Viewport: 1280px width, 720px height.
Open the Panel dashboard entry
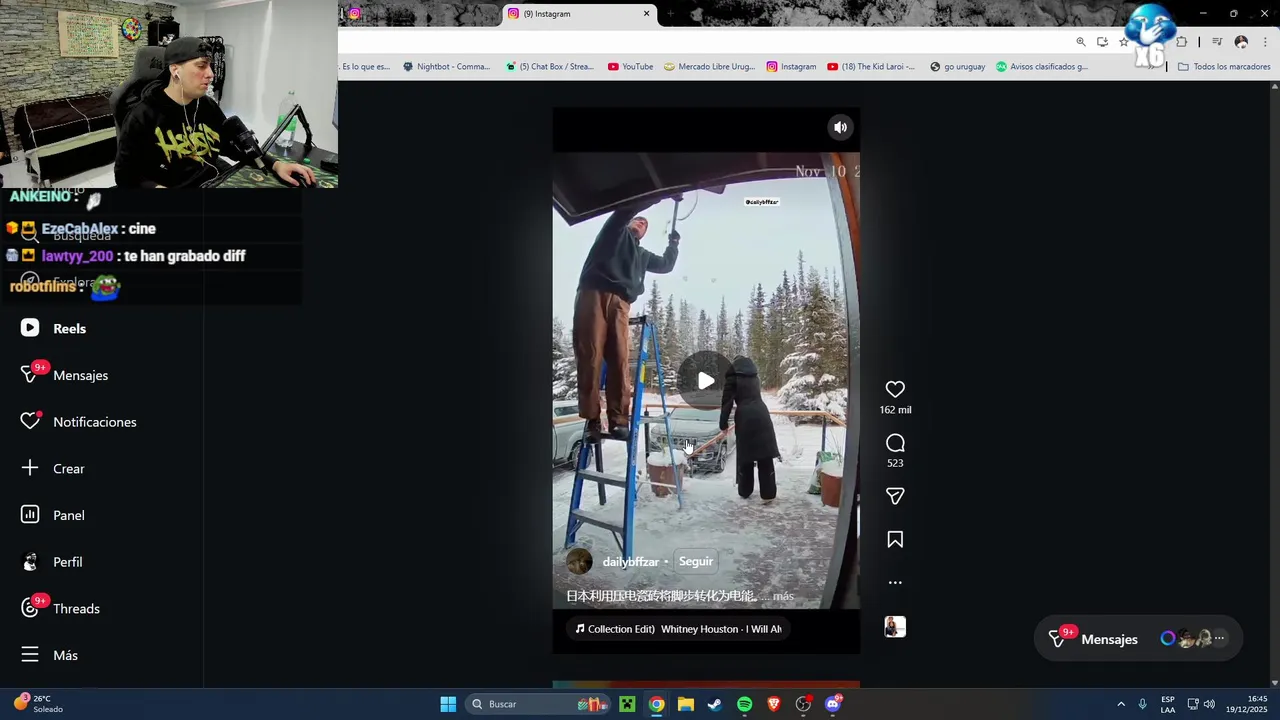click(x=54, y=515)
